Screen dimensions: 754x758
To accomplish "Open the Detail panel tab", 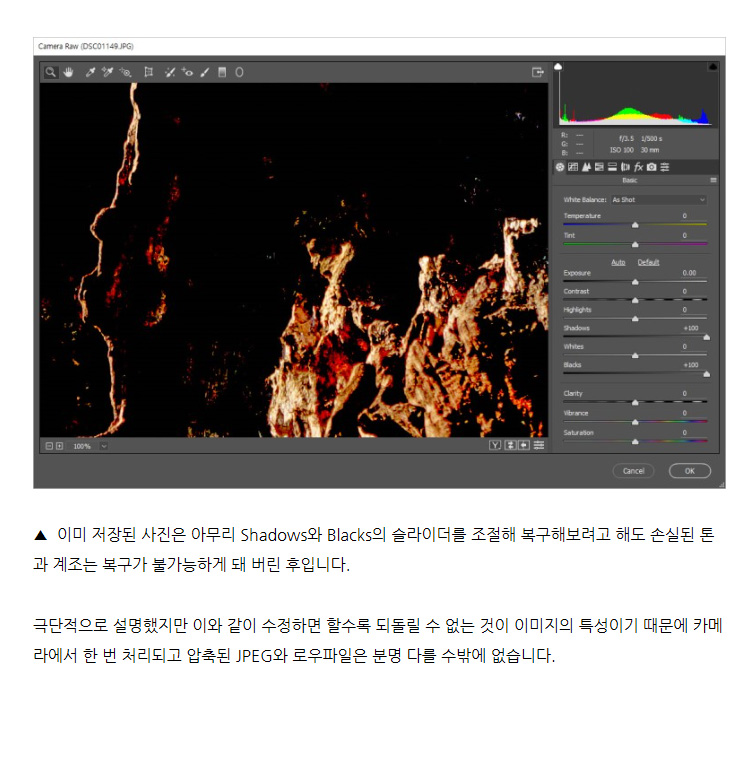I will coord(586,167).
